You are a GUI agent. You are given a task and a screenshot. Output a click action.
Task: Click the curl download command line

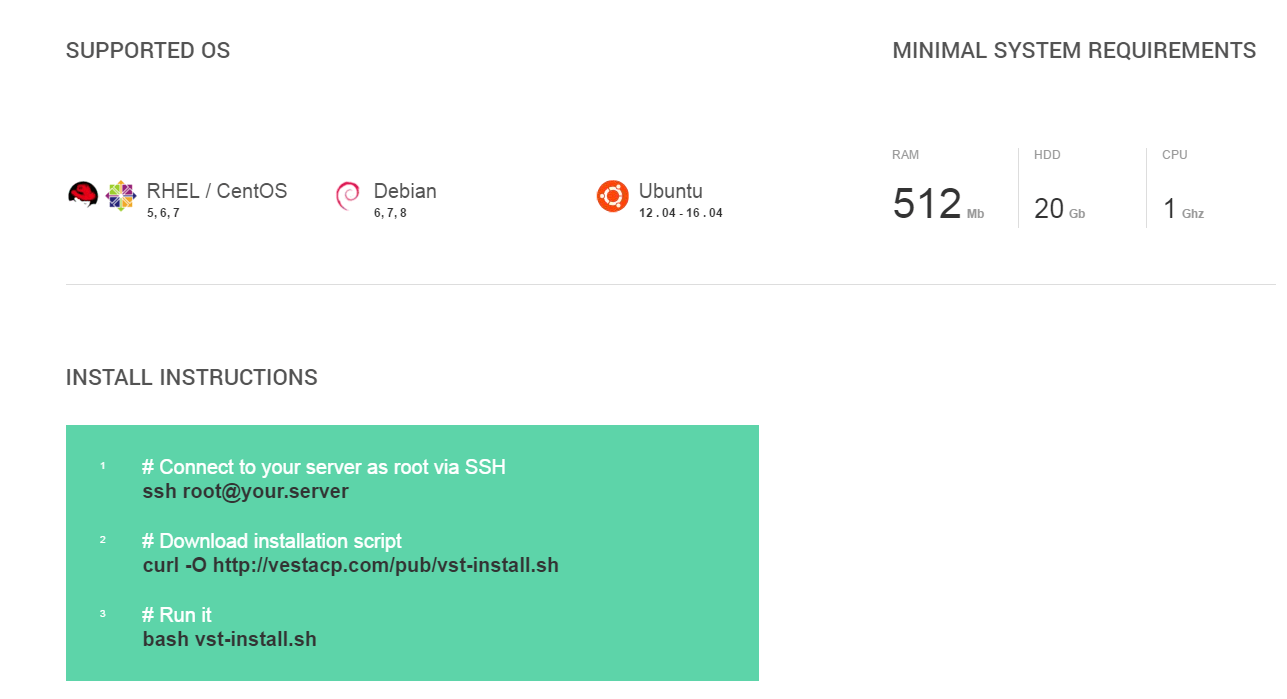click(351, 565)
